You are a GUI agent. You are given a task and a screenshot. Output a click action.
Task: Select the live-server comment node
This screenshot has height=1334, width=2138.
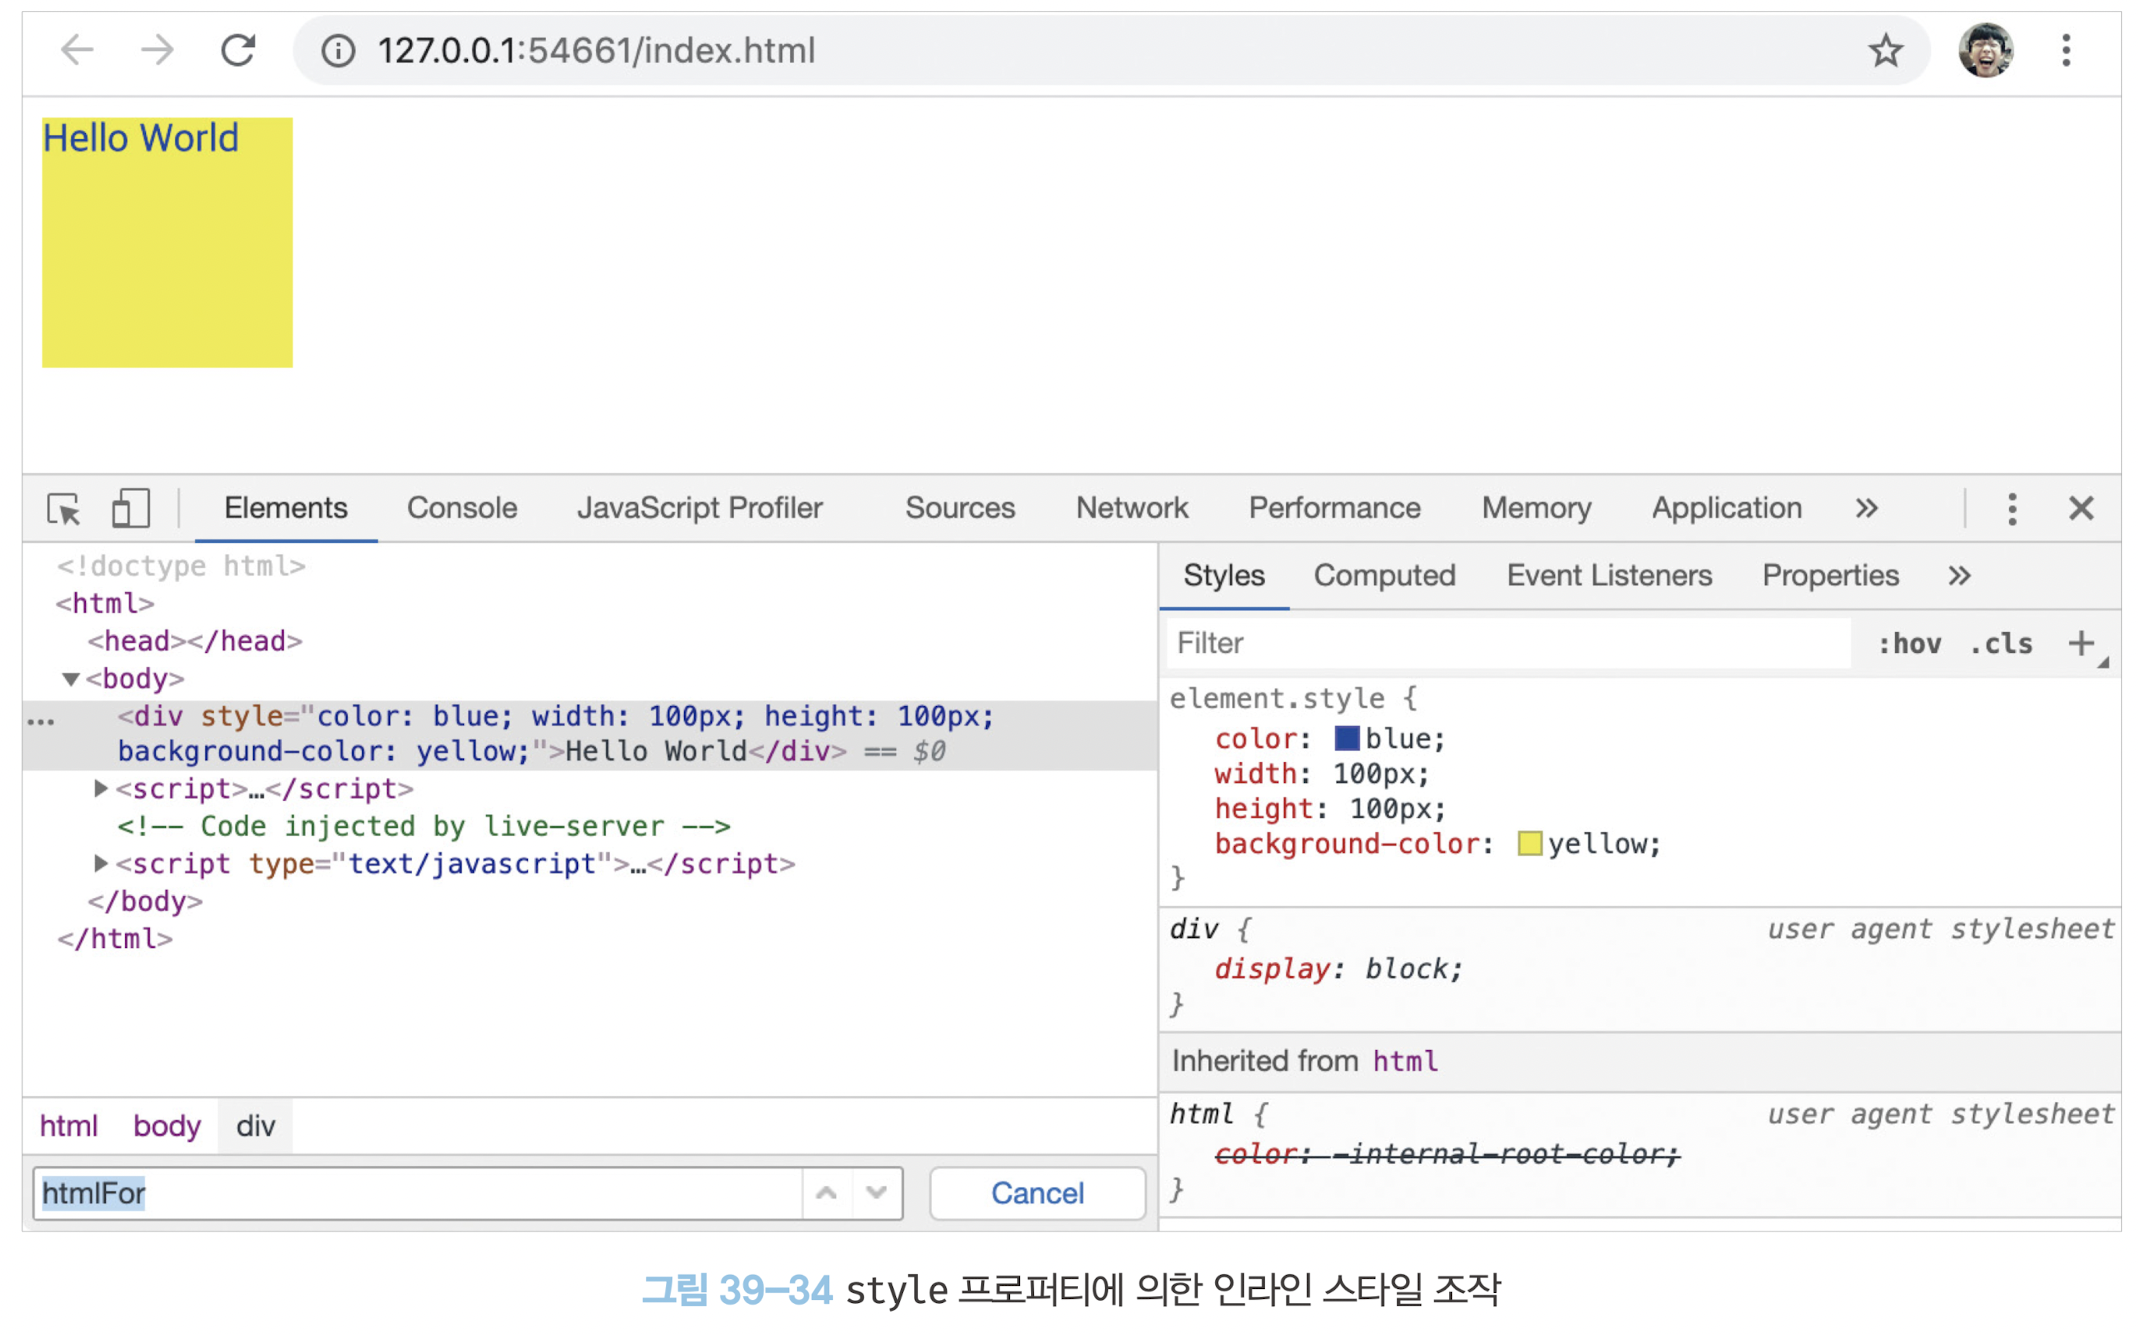pyautogui.click(x=424, y=827)
